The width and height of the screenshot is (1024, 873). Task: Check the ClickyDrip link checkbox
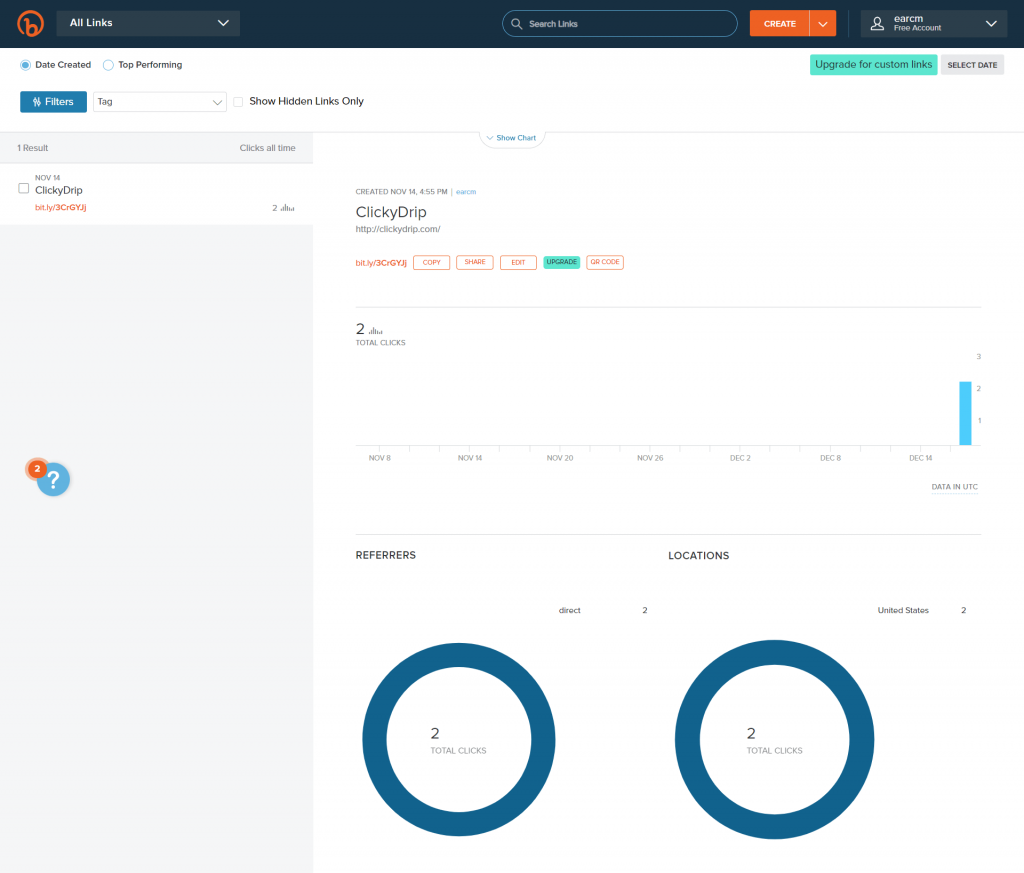coord(24,187)
